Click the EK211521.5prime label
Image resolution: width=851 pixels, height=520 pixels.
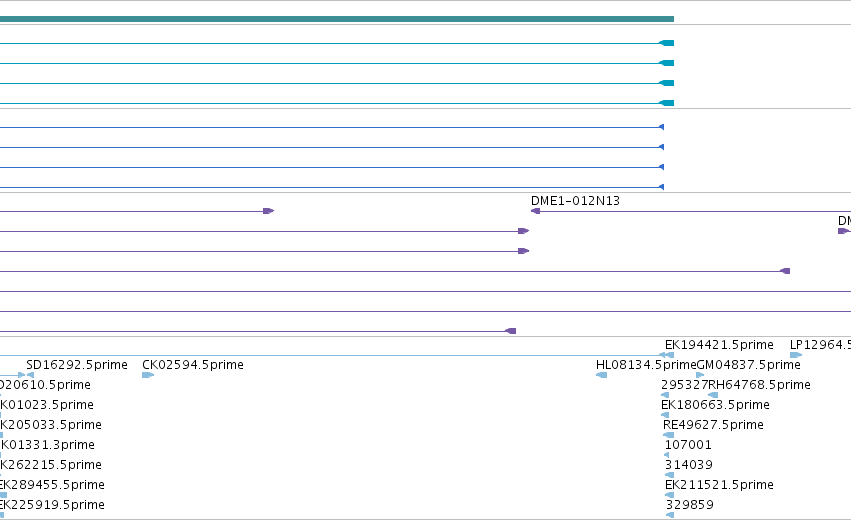tap(719, 485)
